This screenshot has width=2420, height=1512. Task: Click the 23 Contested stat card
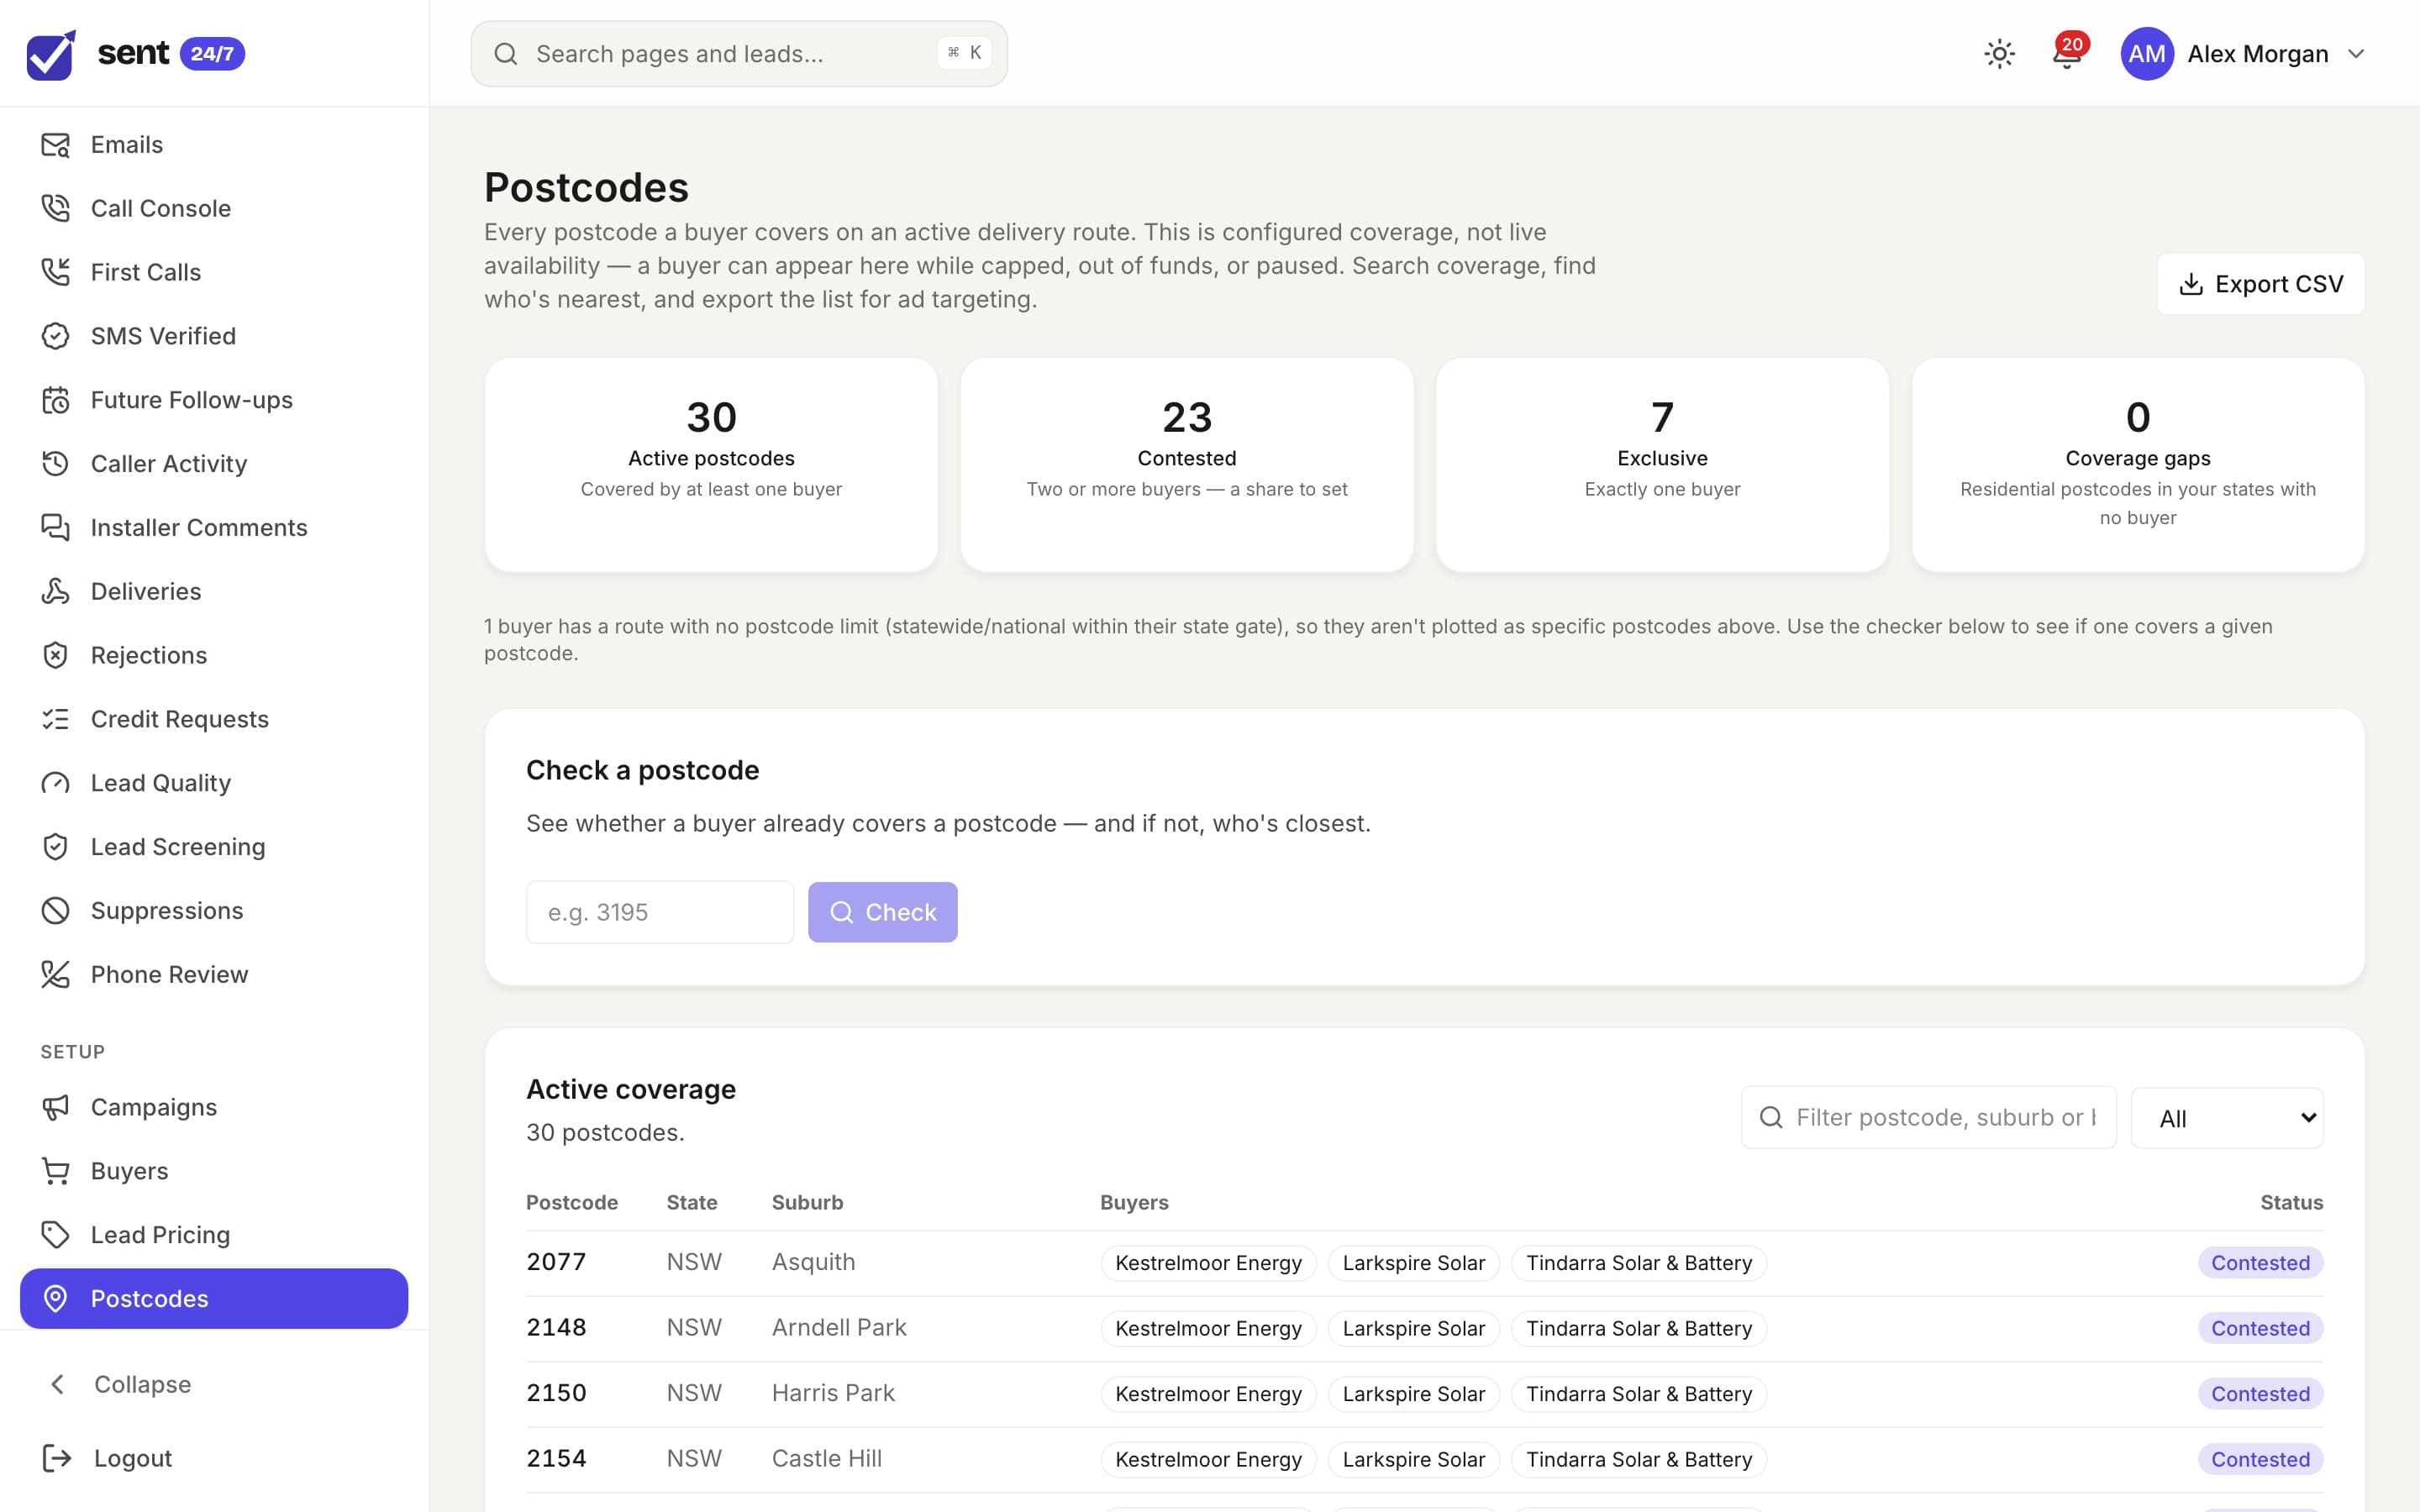tap(1187, 465)
